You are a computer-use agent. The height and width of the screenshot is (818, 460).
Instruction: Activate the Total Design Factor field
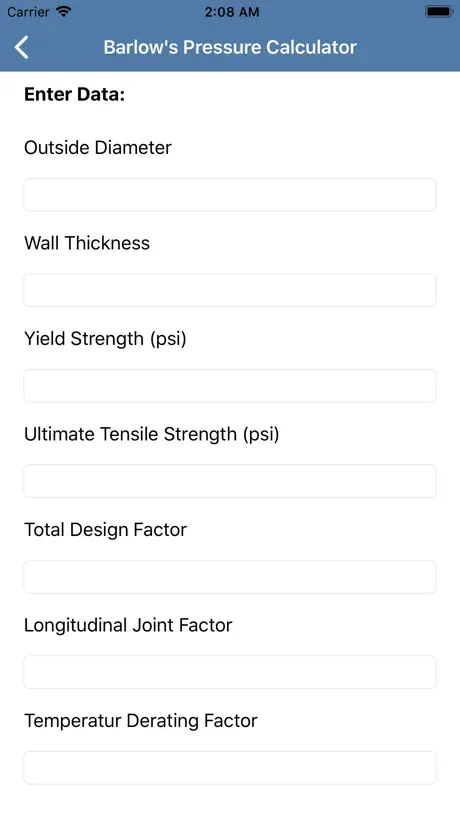click(230, 577)
